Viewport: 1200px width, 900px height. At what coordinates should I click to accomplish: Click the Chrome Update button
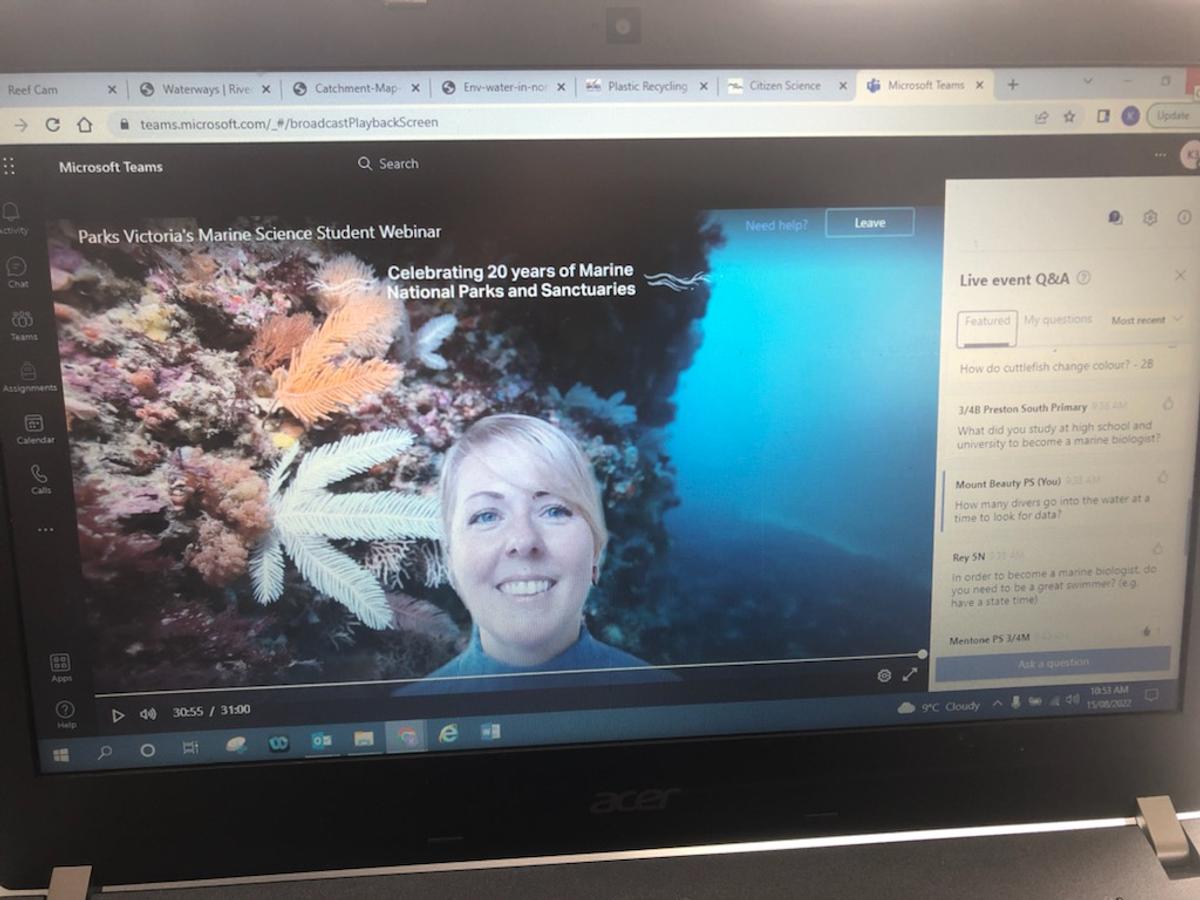click(1172, 115)
